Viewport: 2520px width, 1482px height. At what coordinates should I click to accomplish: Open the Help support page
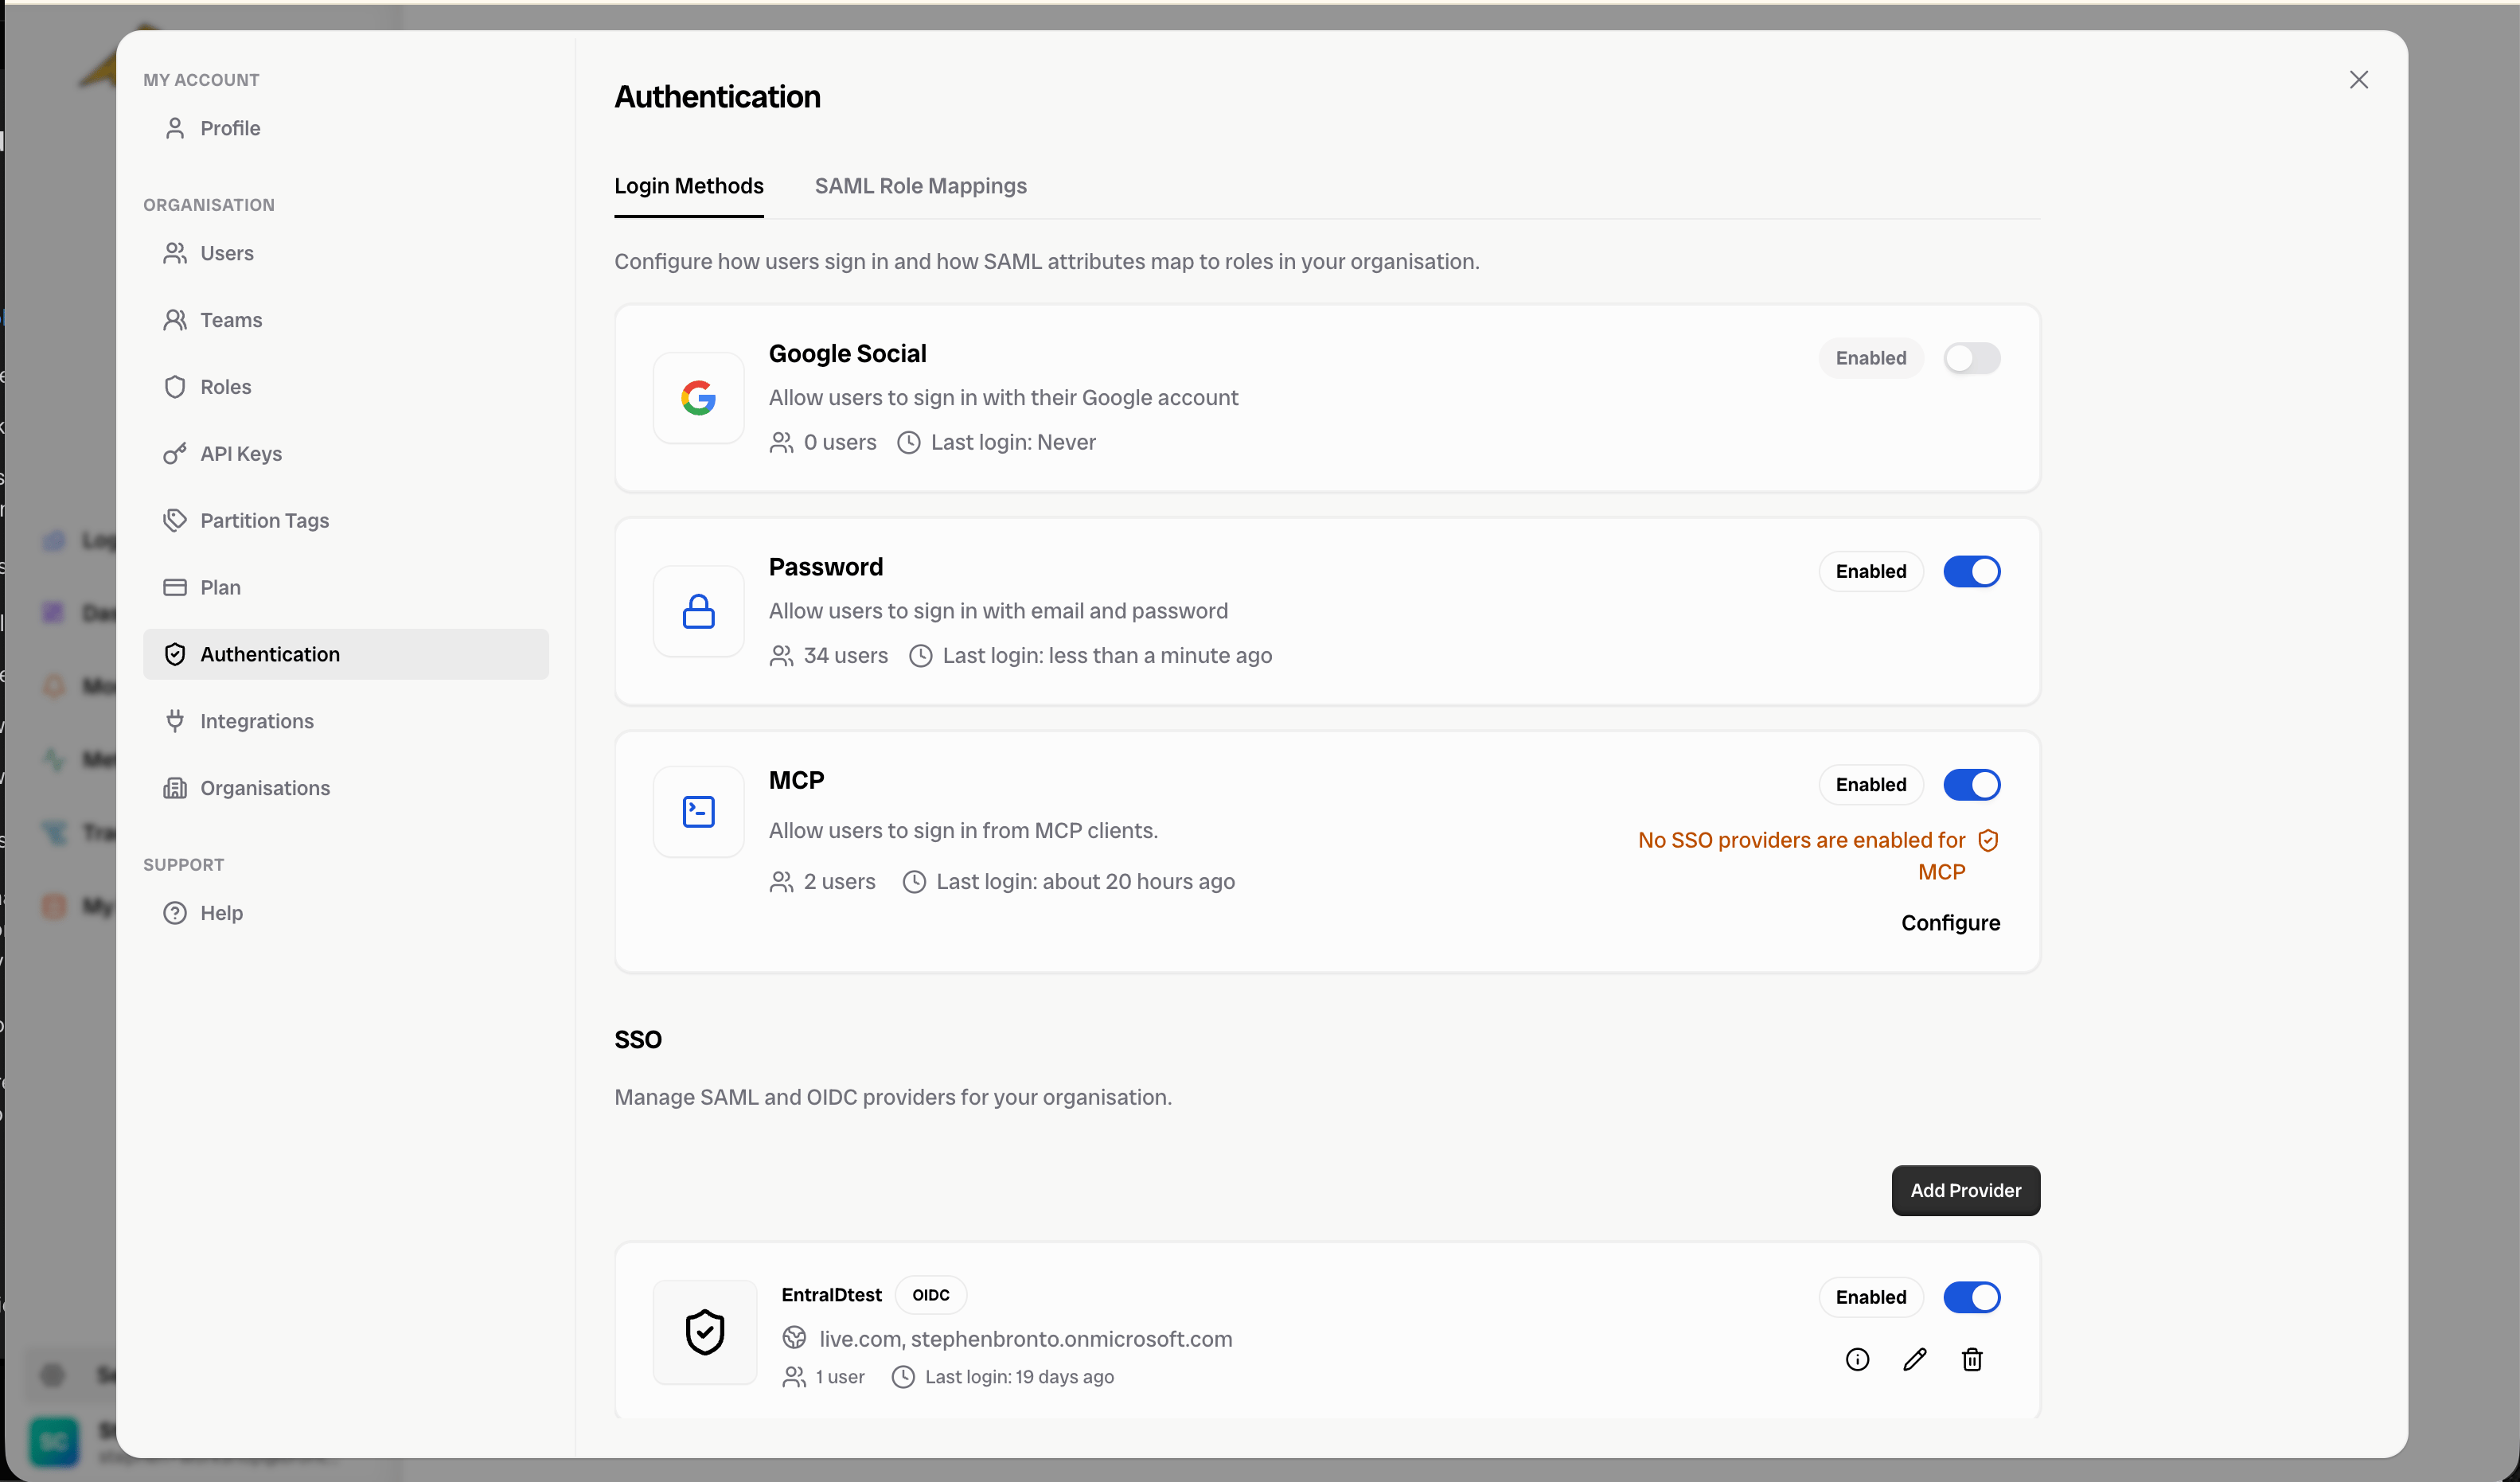[x=345, y=913]
